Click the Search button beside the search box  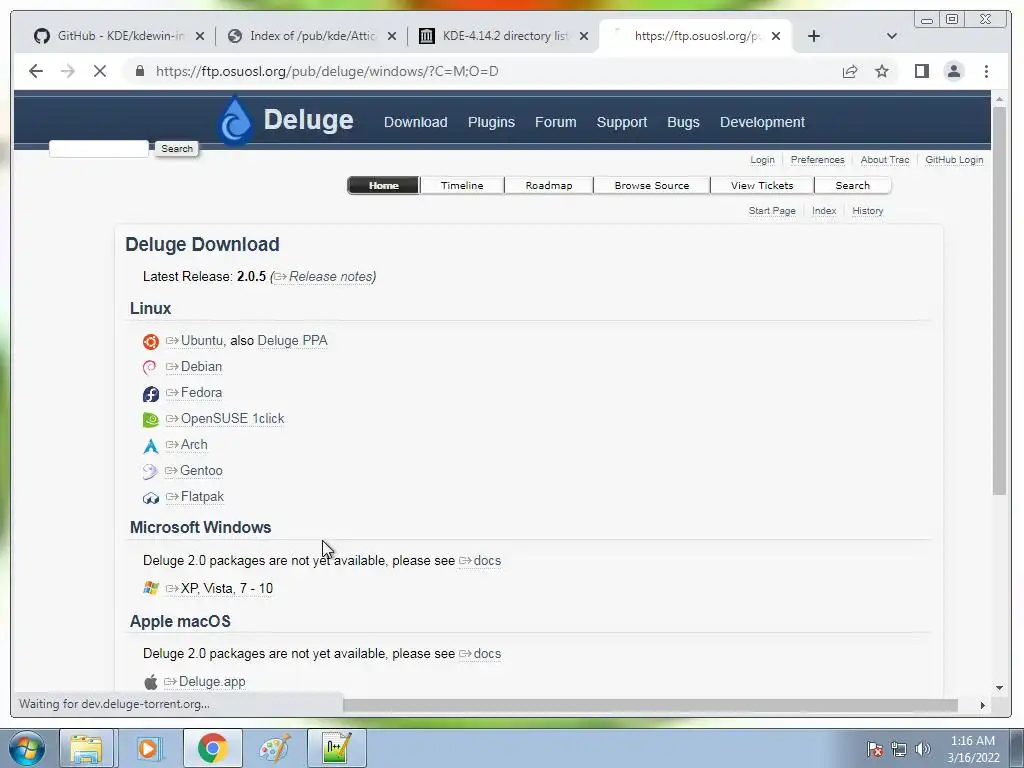(177, 149)
